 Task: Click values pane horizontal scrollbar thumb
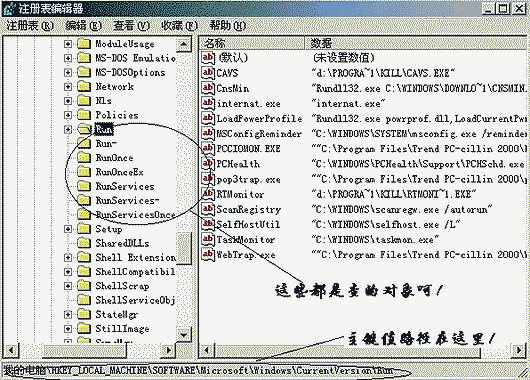[347, 351]
